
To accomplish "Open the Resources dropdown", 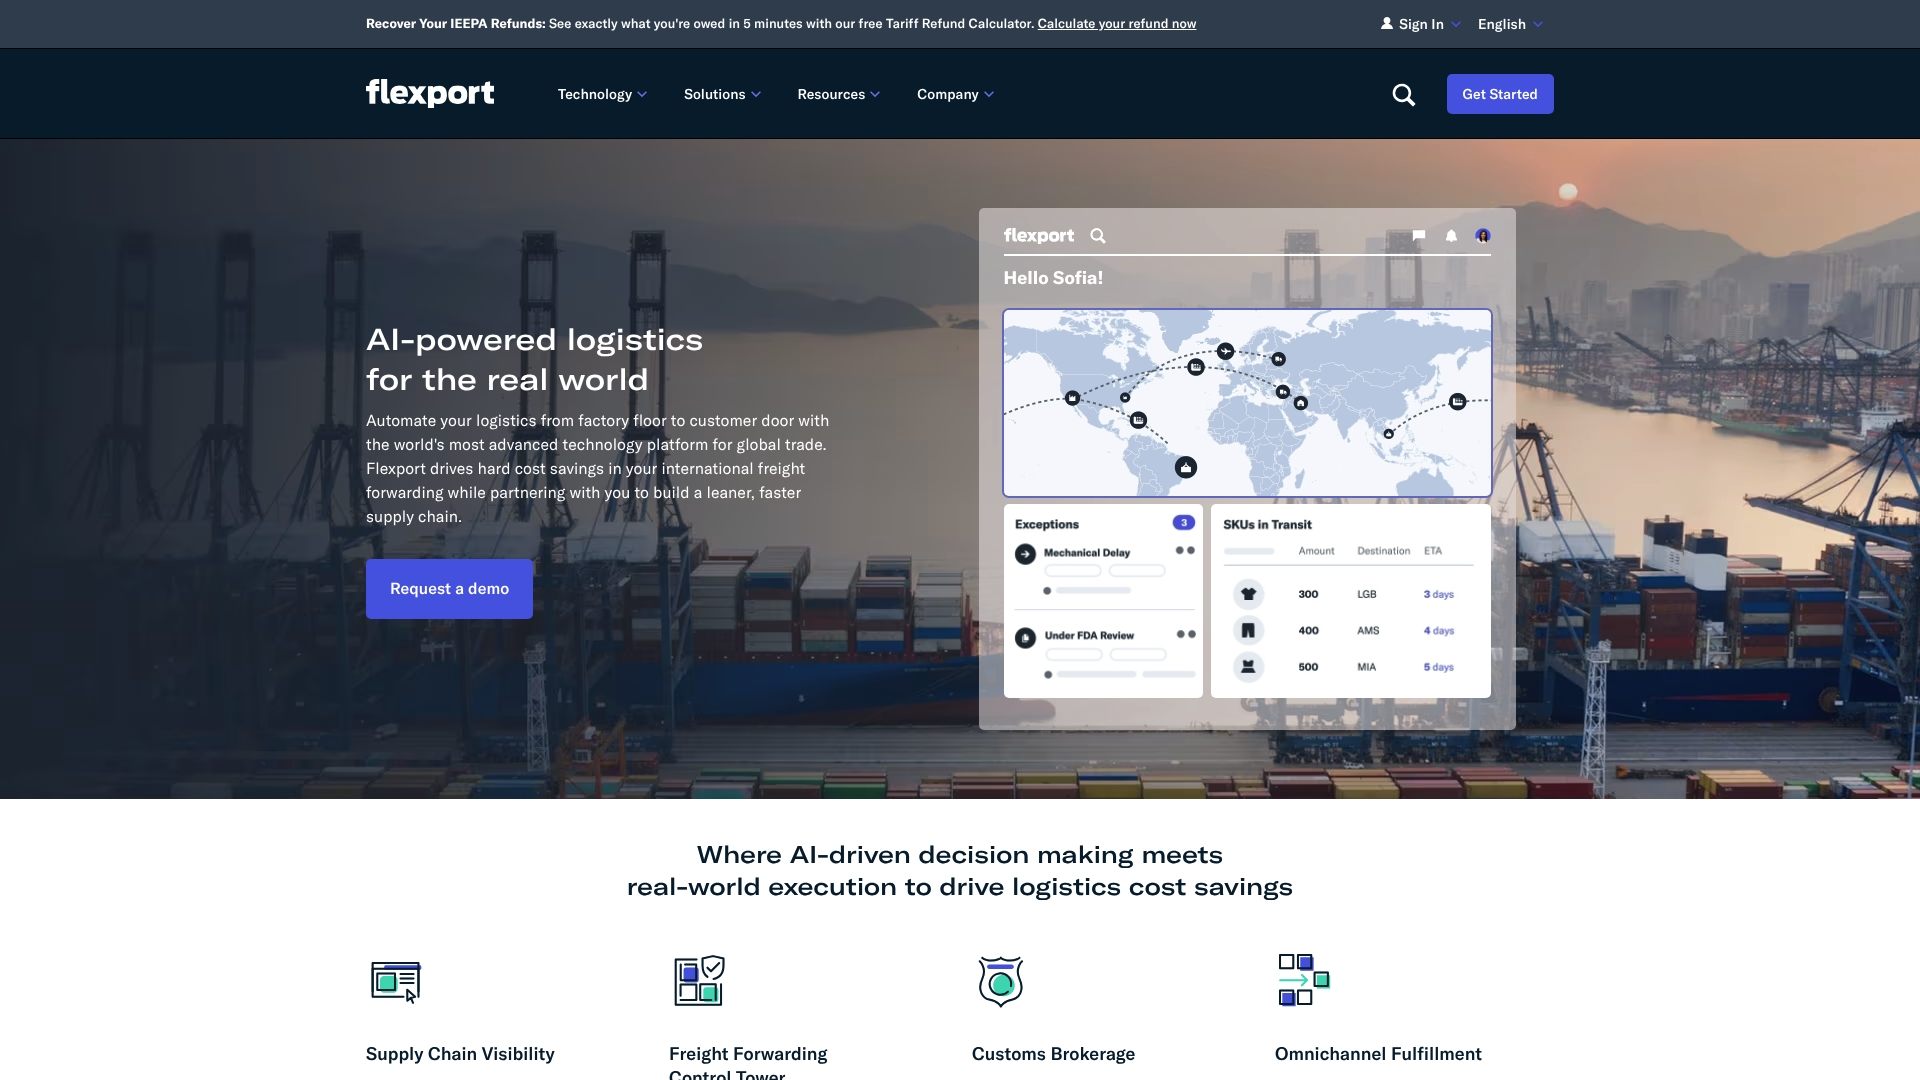I will (838, 94).
